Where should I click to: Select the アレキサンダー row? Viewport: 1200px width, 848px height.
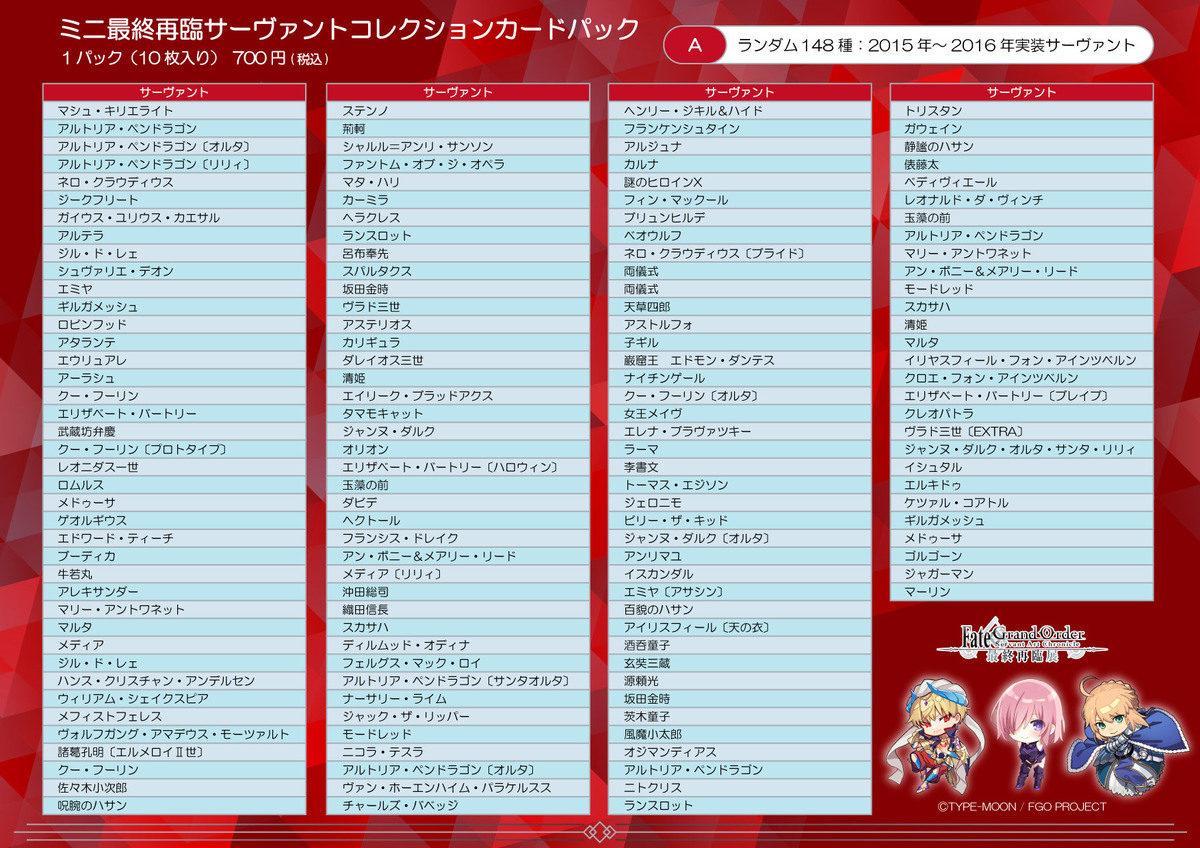(174, 592)
